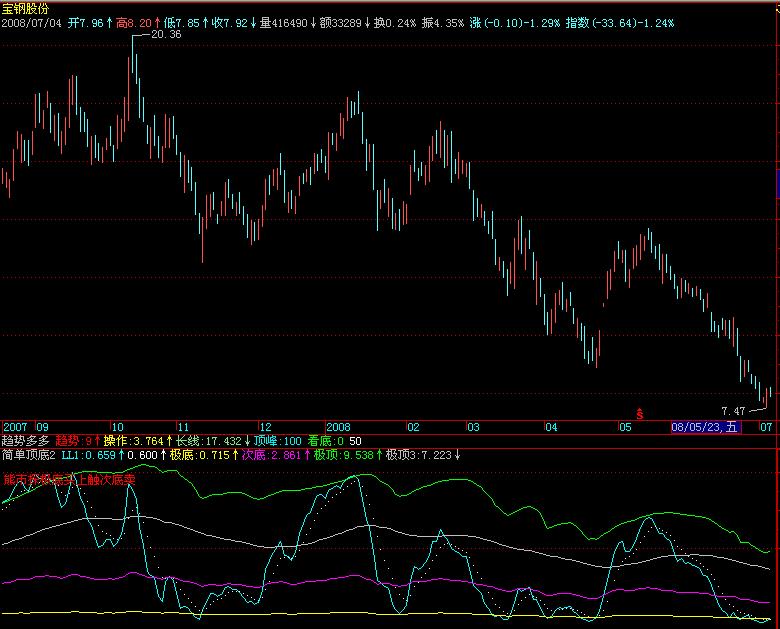780x629 pixels.
Task: Click the 简单顶底2 indicator name
Action: point(28,455)
